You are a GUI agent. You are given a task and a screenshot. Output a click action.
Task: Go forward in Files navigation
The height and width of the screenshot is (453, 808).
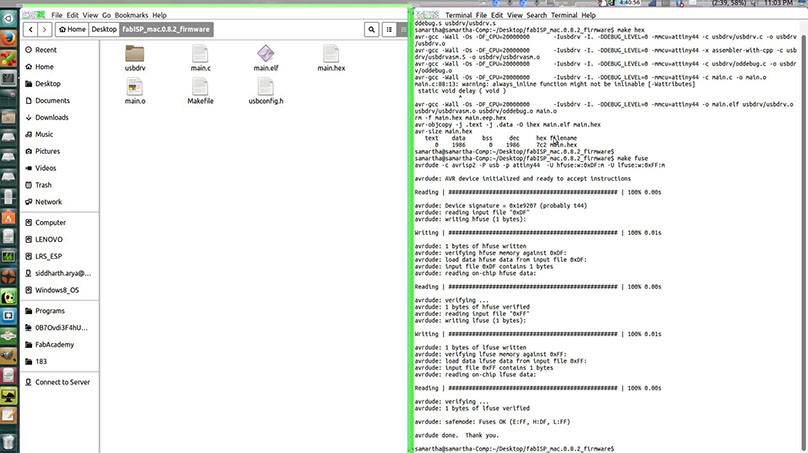(x=44, y=29)
